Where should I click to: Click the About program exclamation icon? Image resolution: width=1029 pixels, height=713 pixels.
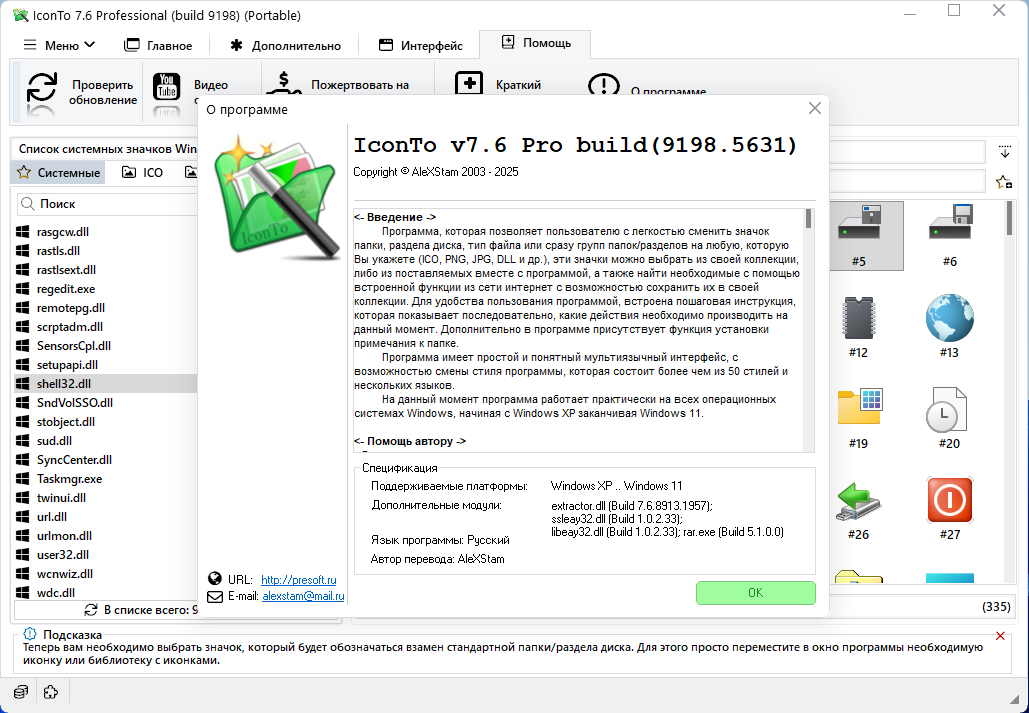point(603,85)
